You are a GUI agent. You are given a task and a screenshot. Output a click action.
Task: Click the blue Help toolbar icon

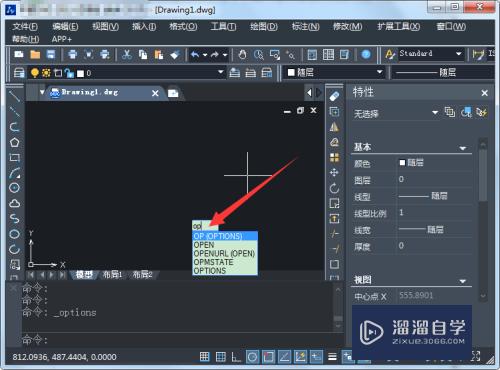point(366,54)
